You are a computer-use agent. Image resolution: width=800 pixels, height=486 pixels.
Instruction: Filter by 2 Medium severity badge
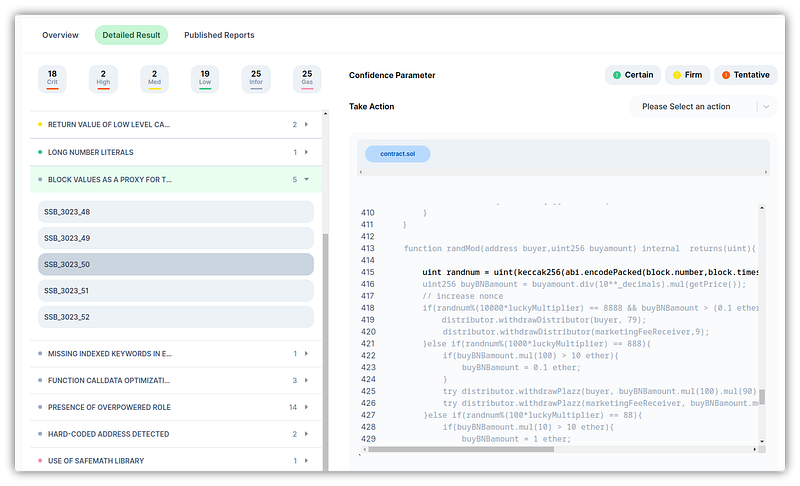click(x=154, y=79)
